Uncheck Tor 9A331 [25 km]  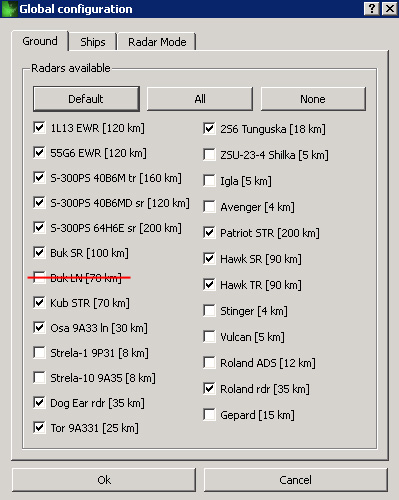tap(39, 428)
